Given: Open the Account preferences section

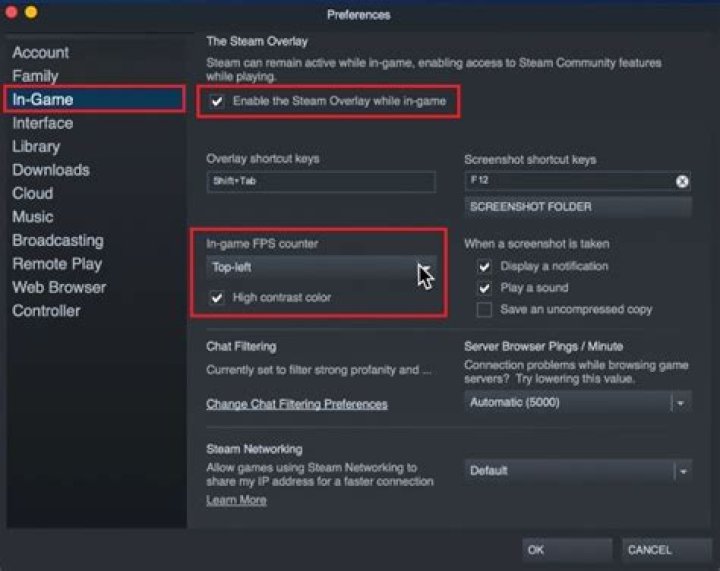Looking at the screenshot, I should 40,52.
